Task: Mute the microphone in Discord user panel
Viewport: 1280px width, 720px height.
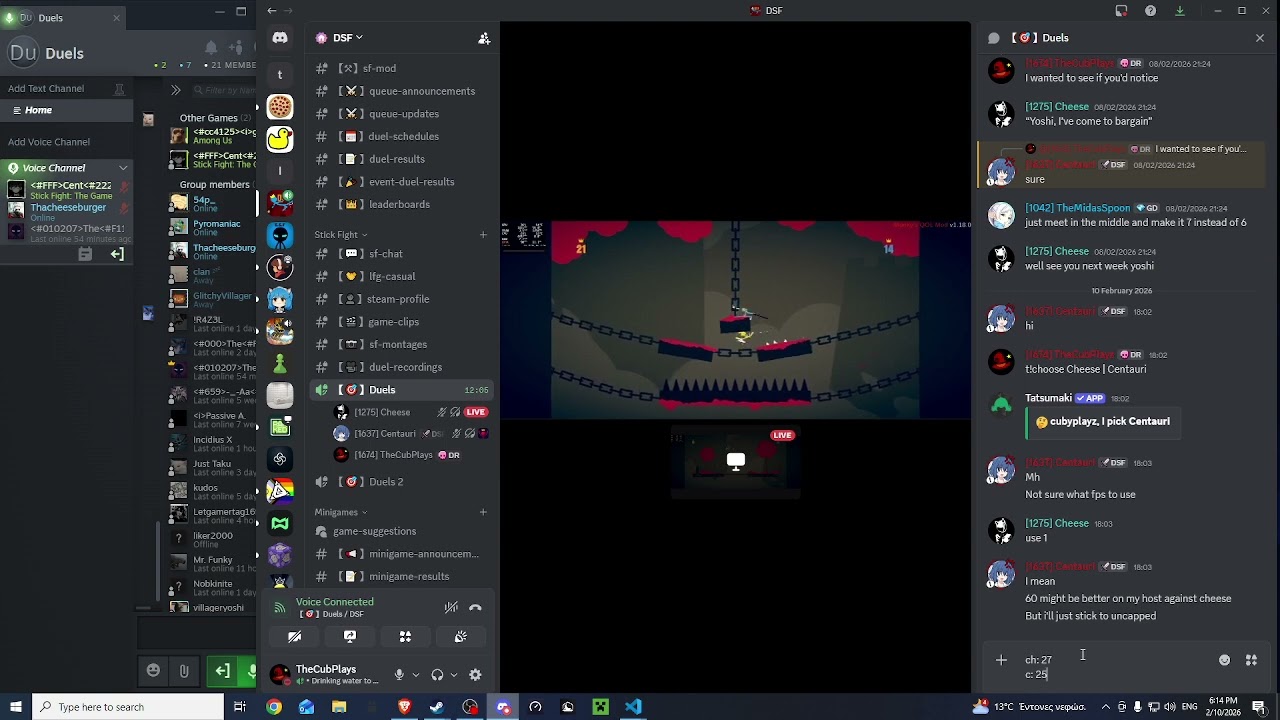Action: (x=399, y=675)
